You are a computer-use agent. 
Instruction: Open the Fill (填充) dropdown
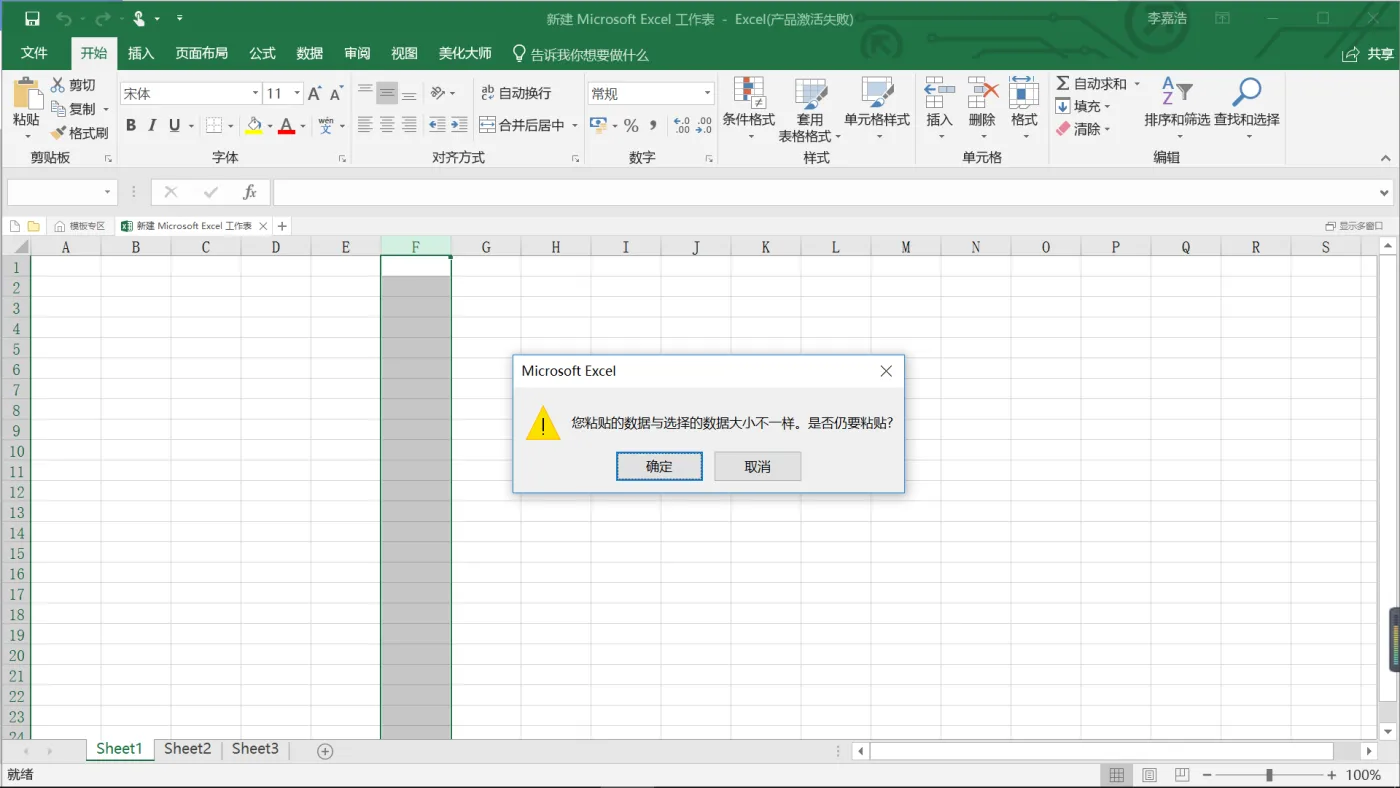coord(1083,106)
